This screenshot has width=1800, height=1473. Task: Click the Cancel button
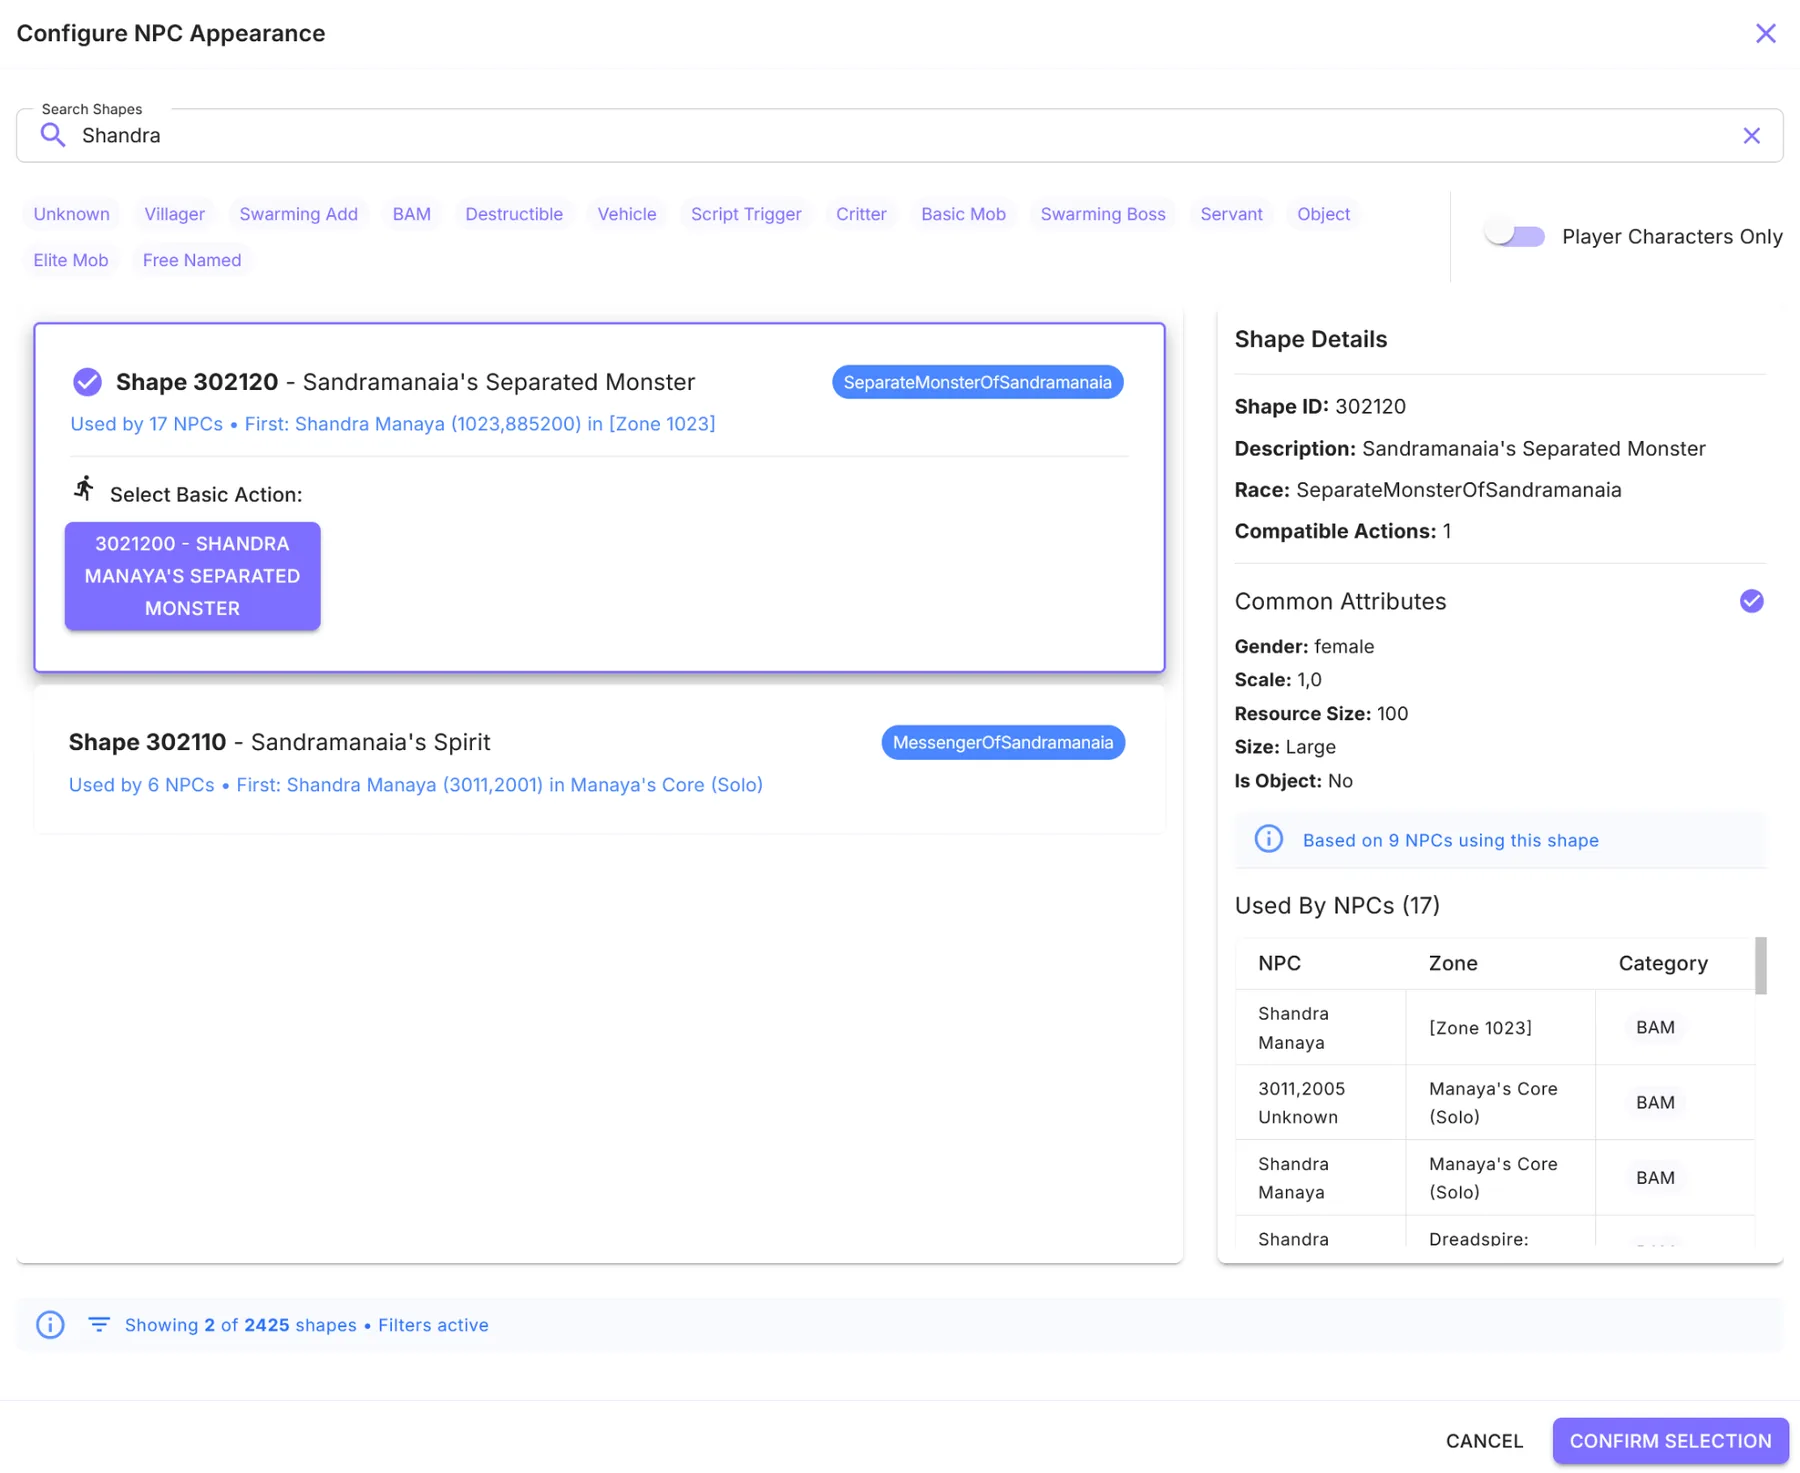pyautogui.click(x=1484, y=1441)
